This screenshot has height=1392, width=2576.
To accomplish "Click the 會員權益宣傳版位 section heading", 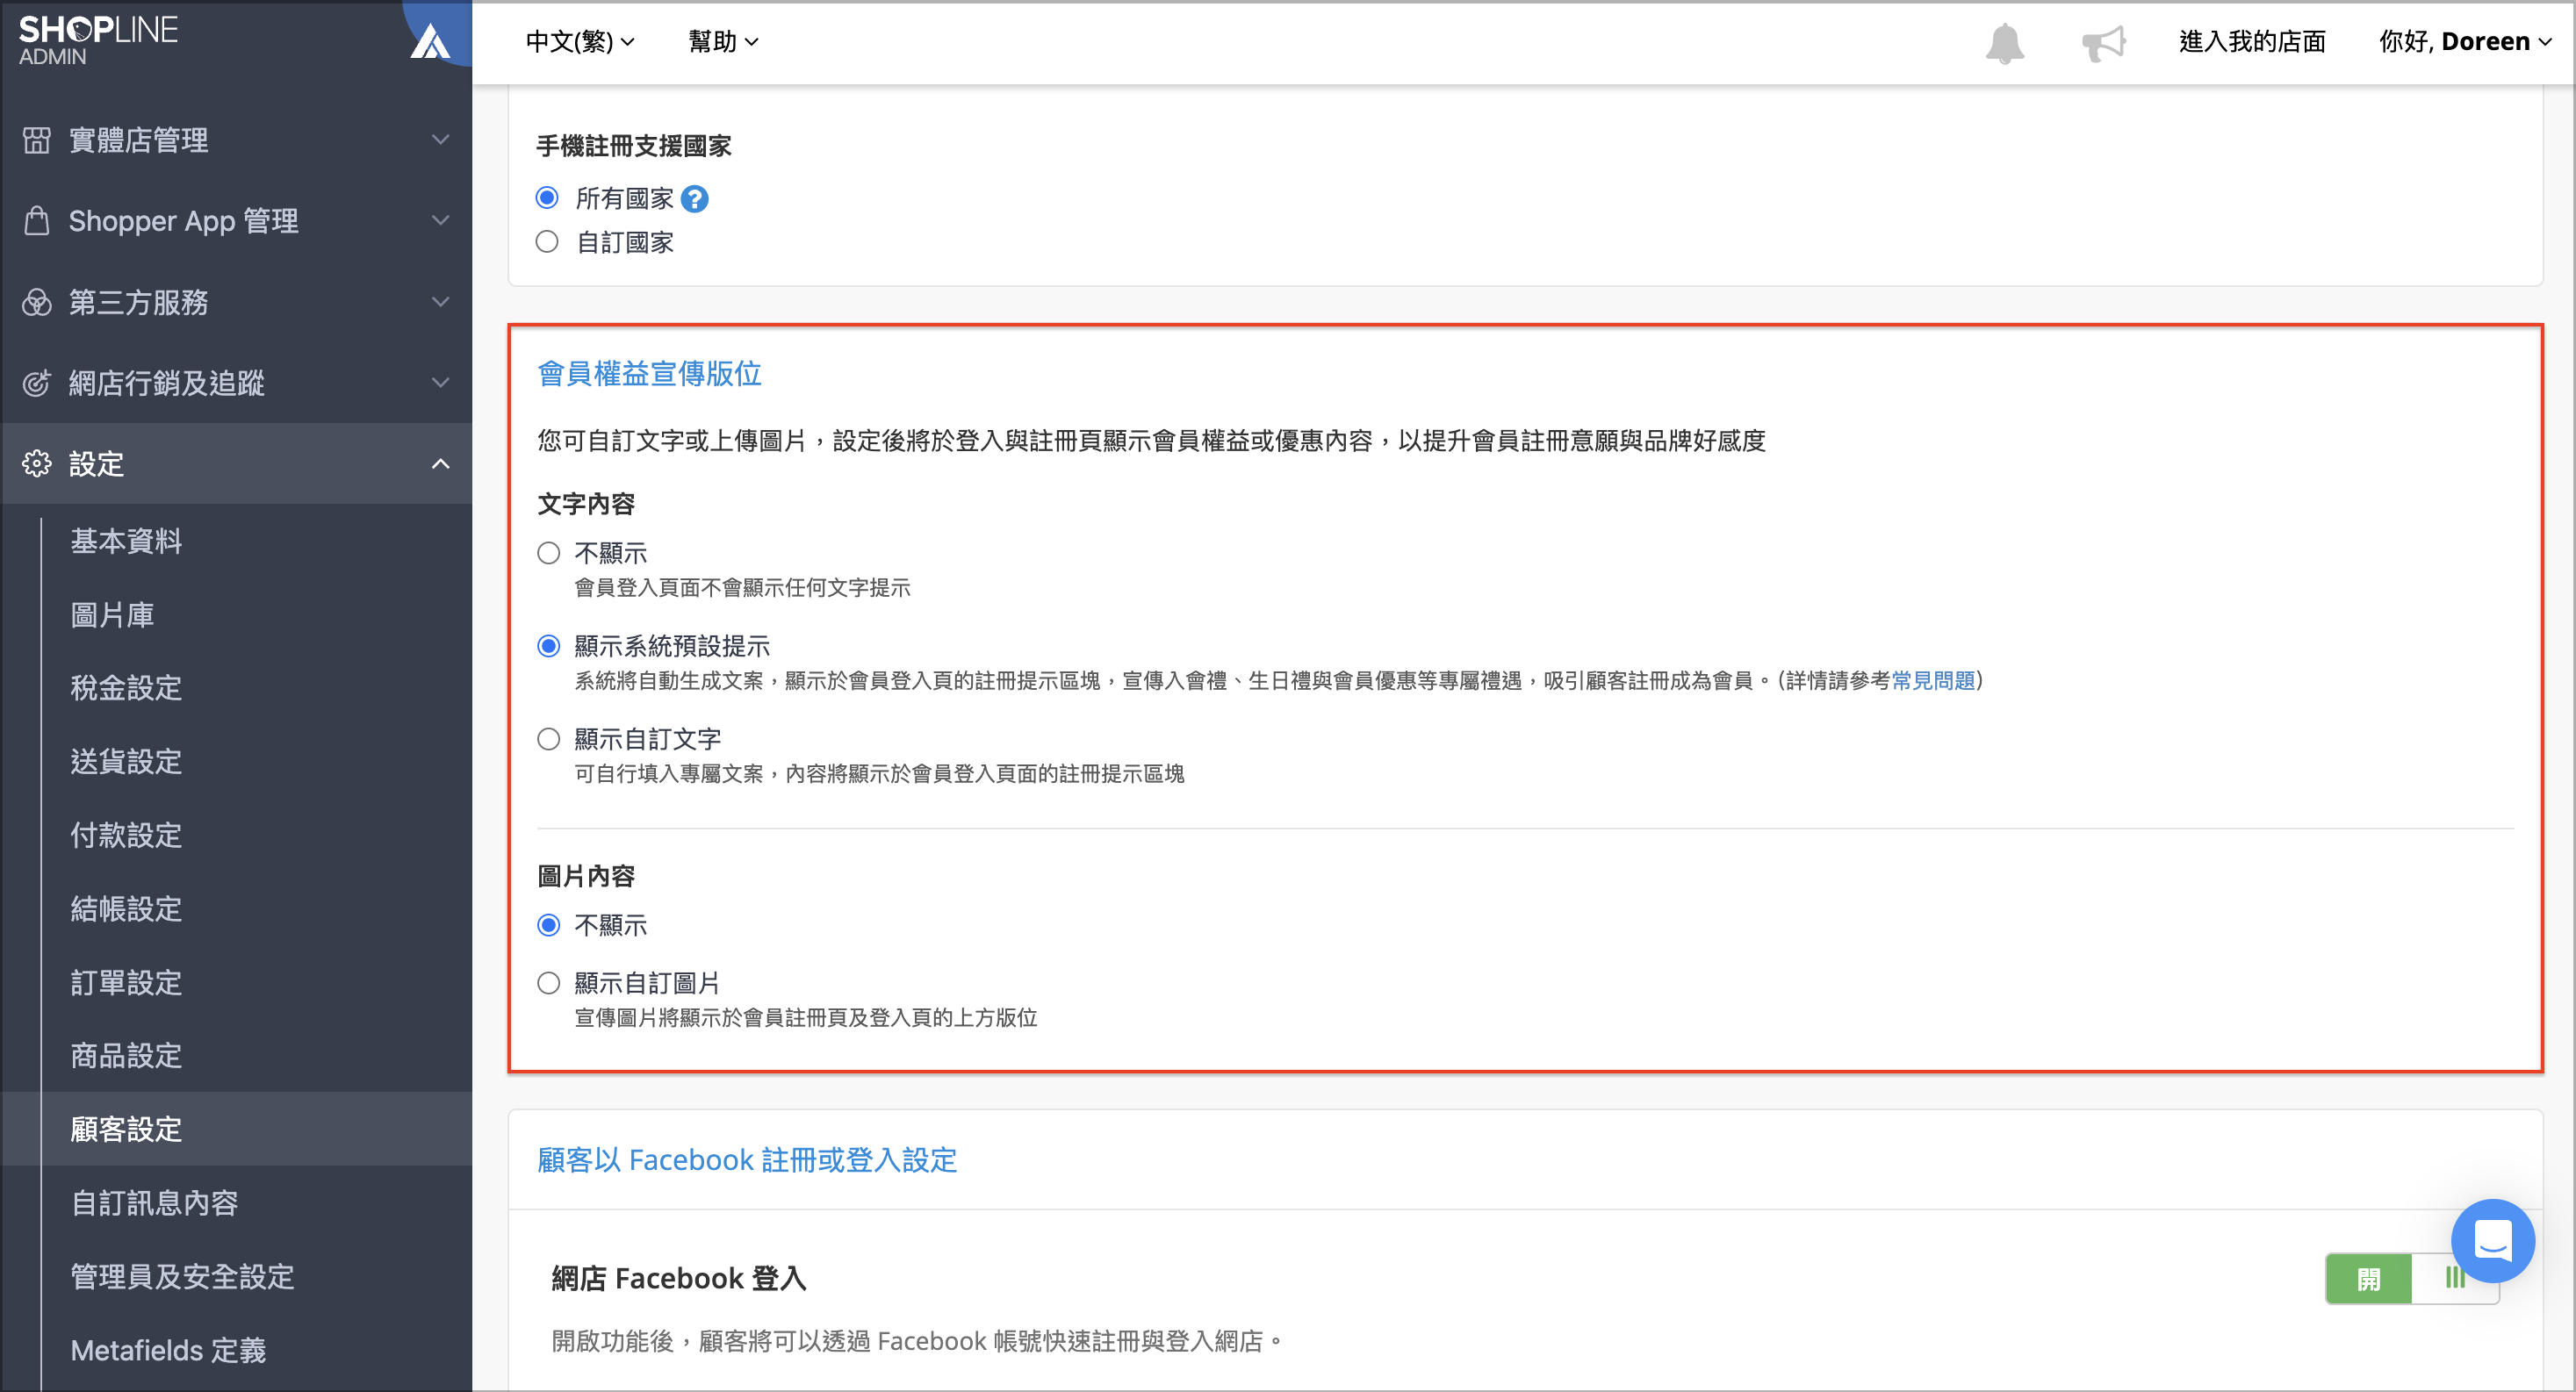I will [x=649, y=374].
